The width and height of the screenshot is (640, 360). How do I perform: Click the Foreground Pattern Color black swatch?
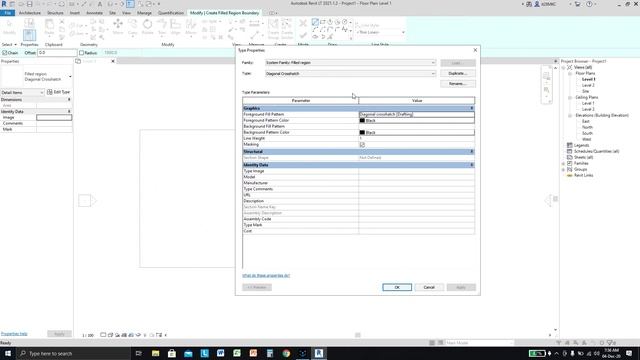pos(362,120)
